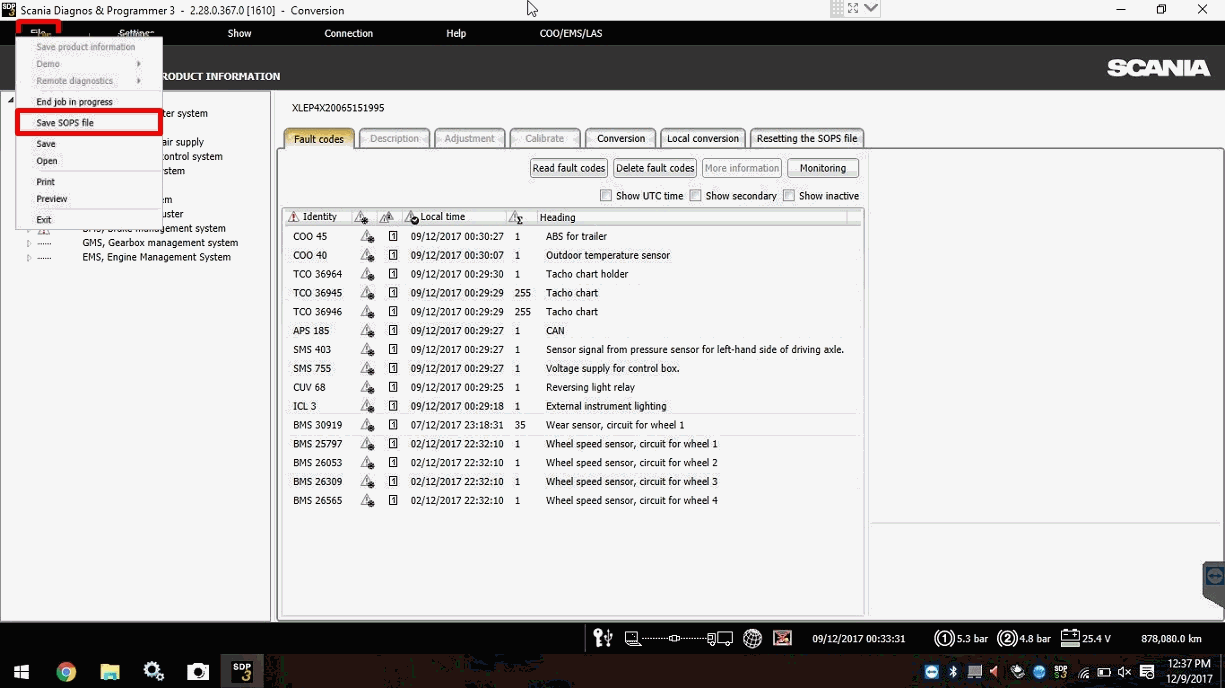Sort by the Local time column header
Viewport: 1225px width, 688px height.
point(455,217)
